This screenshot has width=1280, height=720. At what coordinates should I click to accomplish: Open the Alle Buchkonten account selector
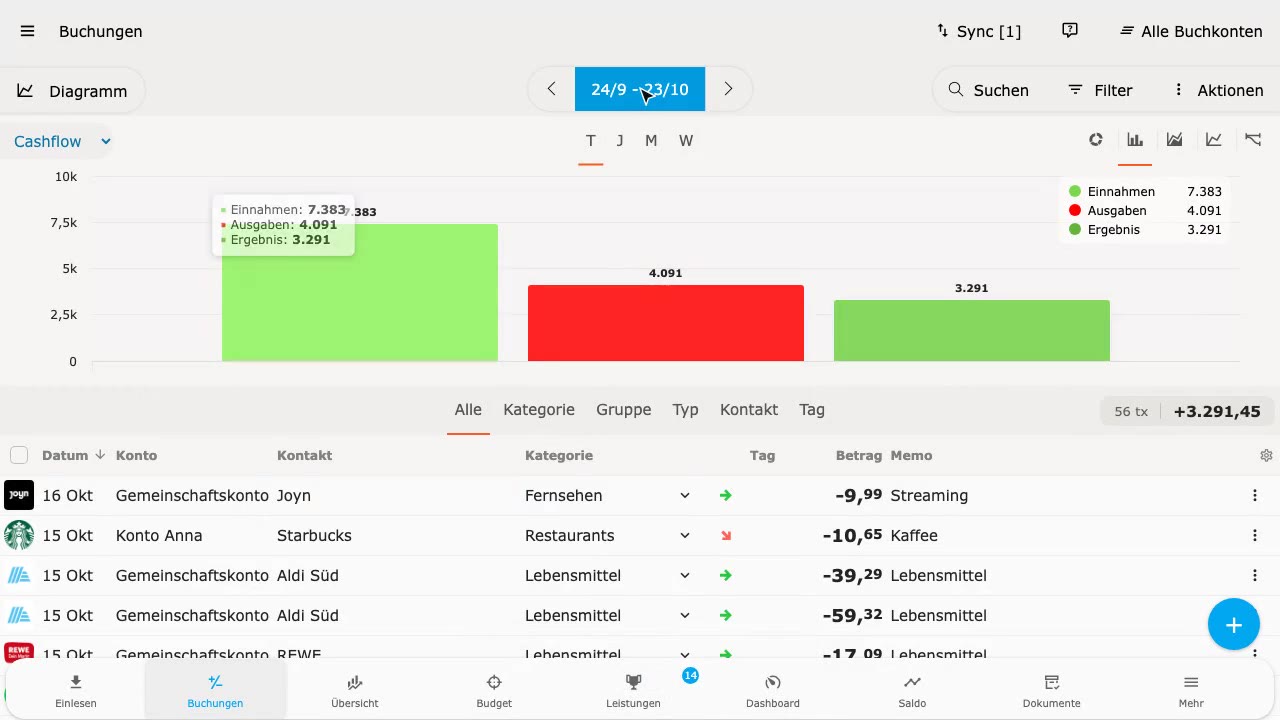(1191, 31)
